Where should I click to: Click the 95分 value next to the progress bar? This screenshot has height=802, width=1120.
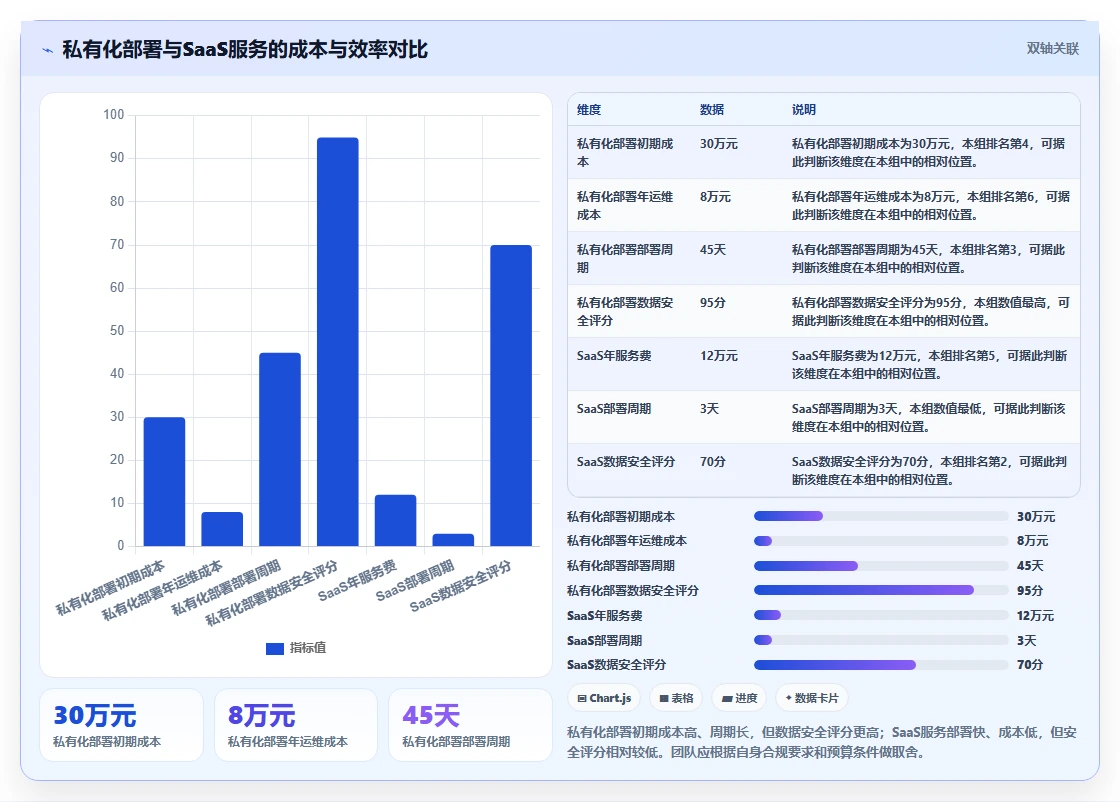pos(1030,591)
